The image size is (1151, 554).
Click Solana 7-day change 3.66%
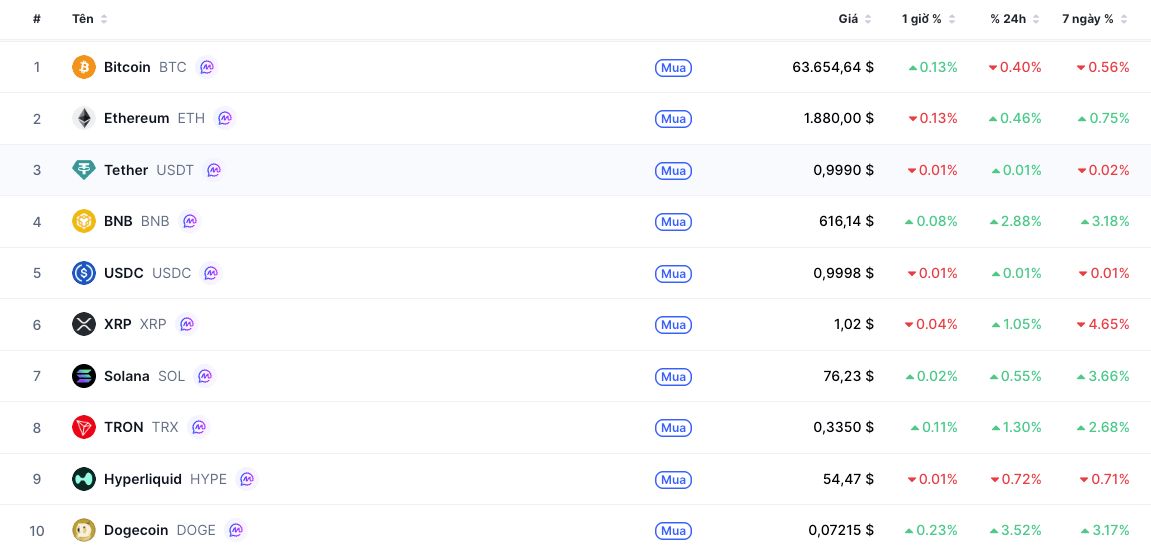pos(1103,376)
